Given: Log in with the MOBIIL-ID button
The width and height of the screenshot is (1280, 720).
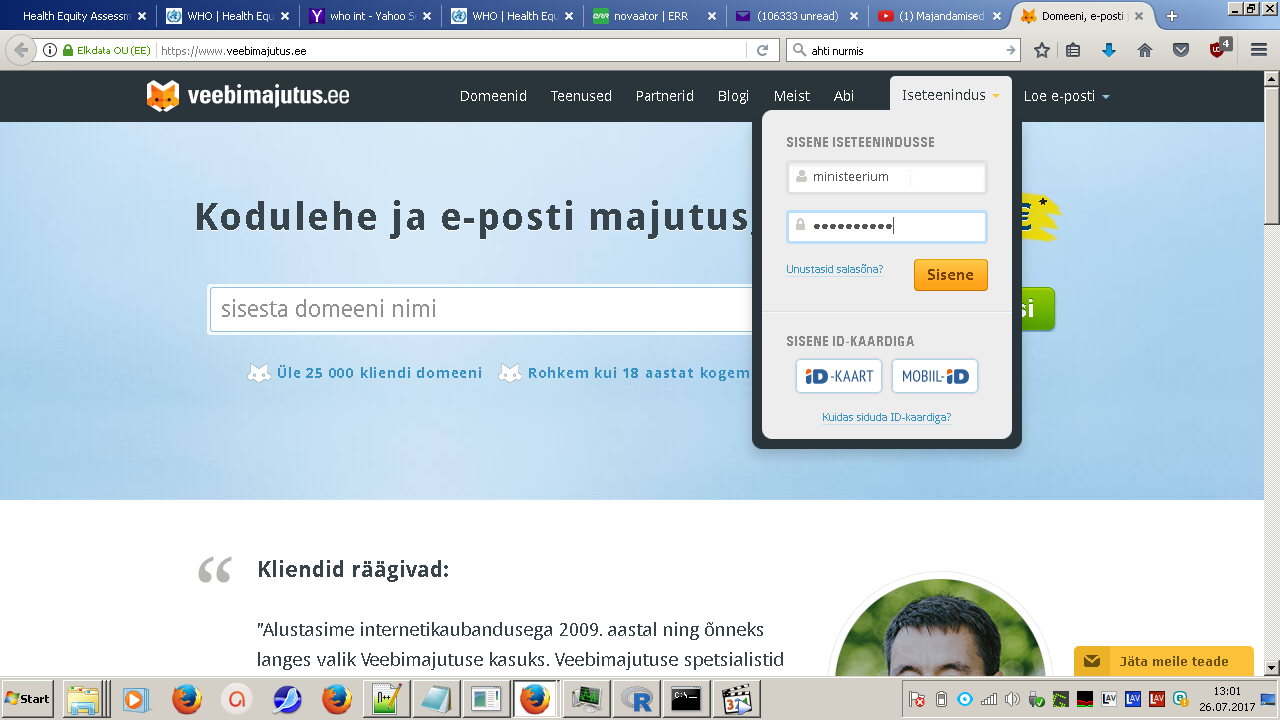Looking at the screenshot, I should (x=935, y=376).
